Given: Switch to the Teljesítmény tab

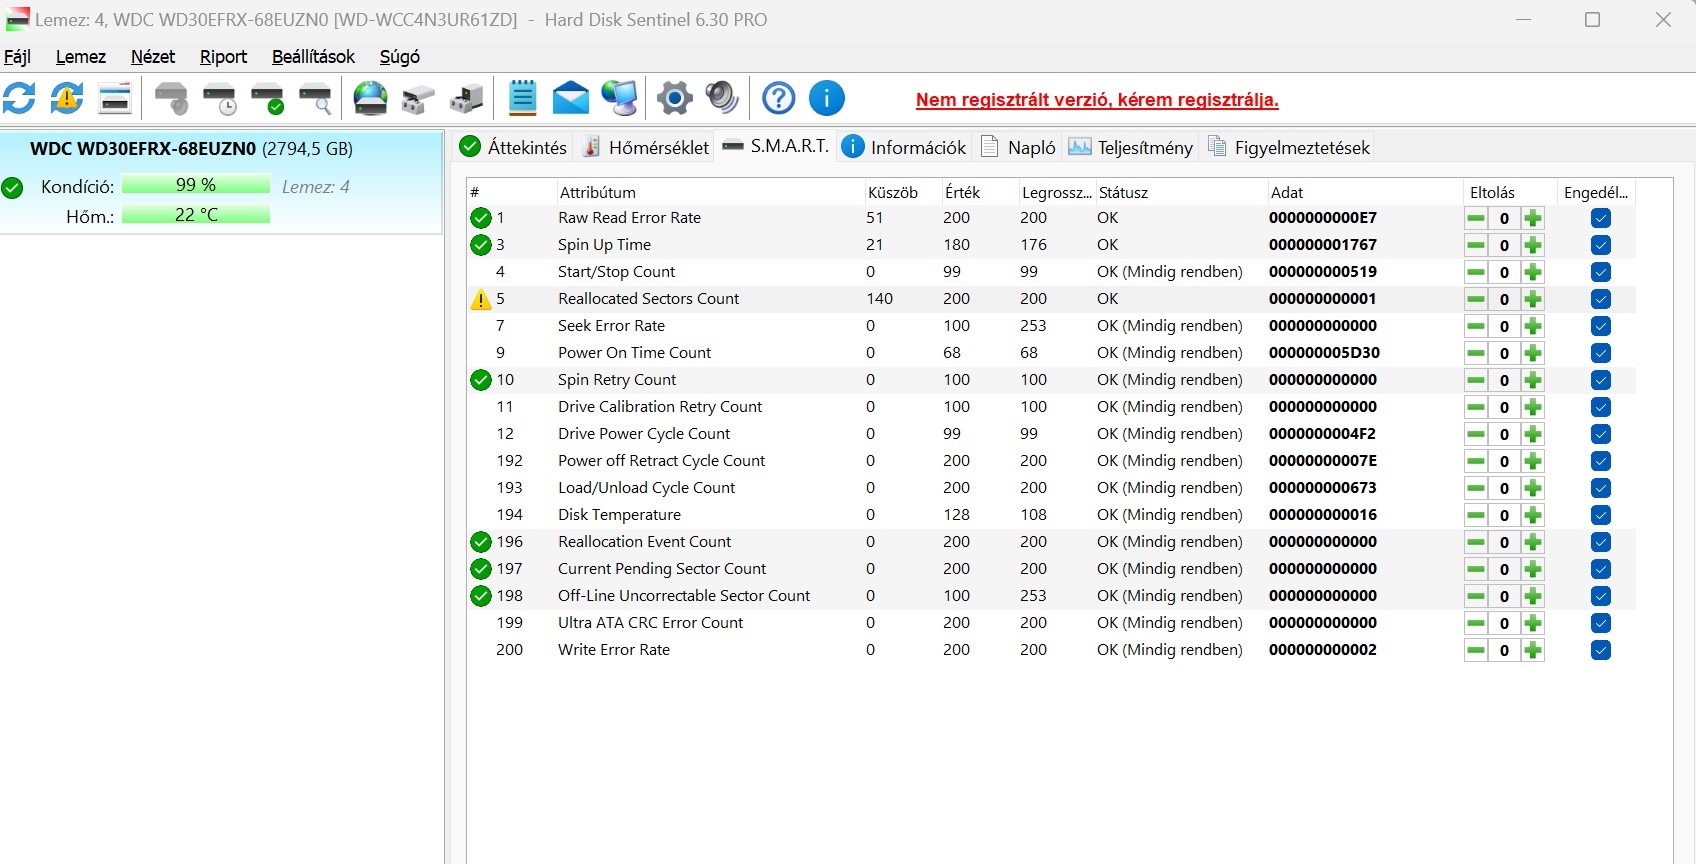Looking at the screenshot, I should point(1131,147).
